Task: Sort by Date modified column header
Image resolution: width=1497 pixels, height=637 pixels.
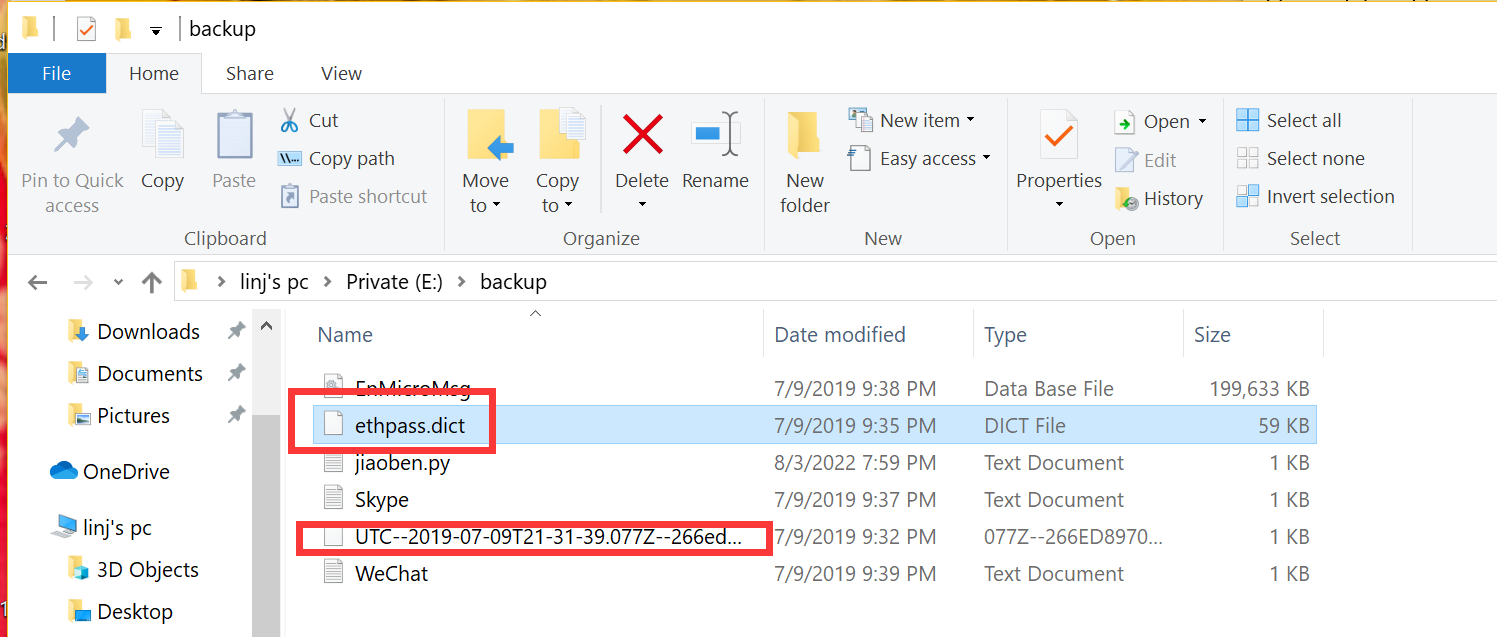Action: click(x=840, y=335)
